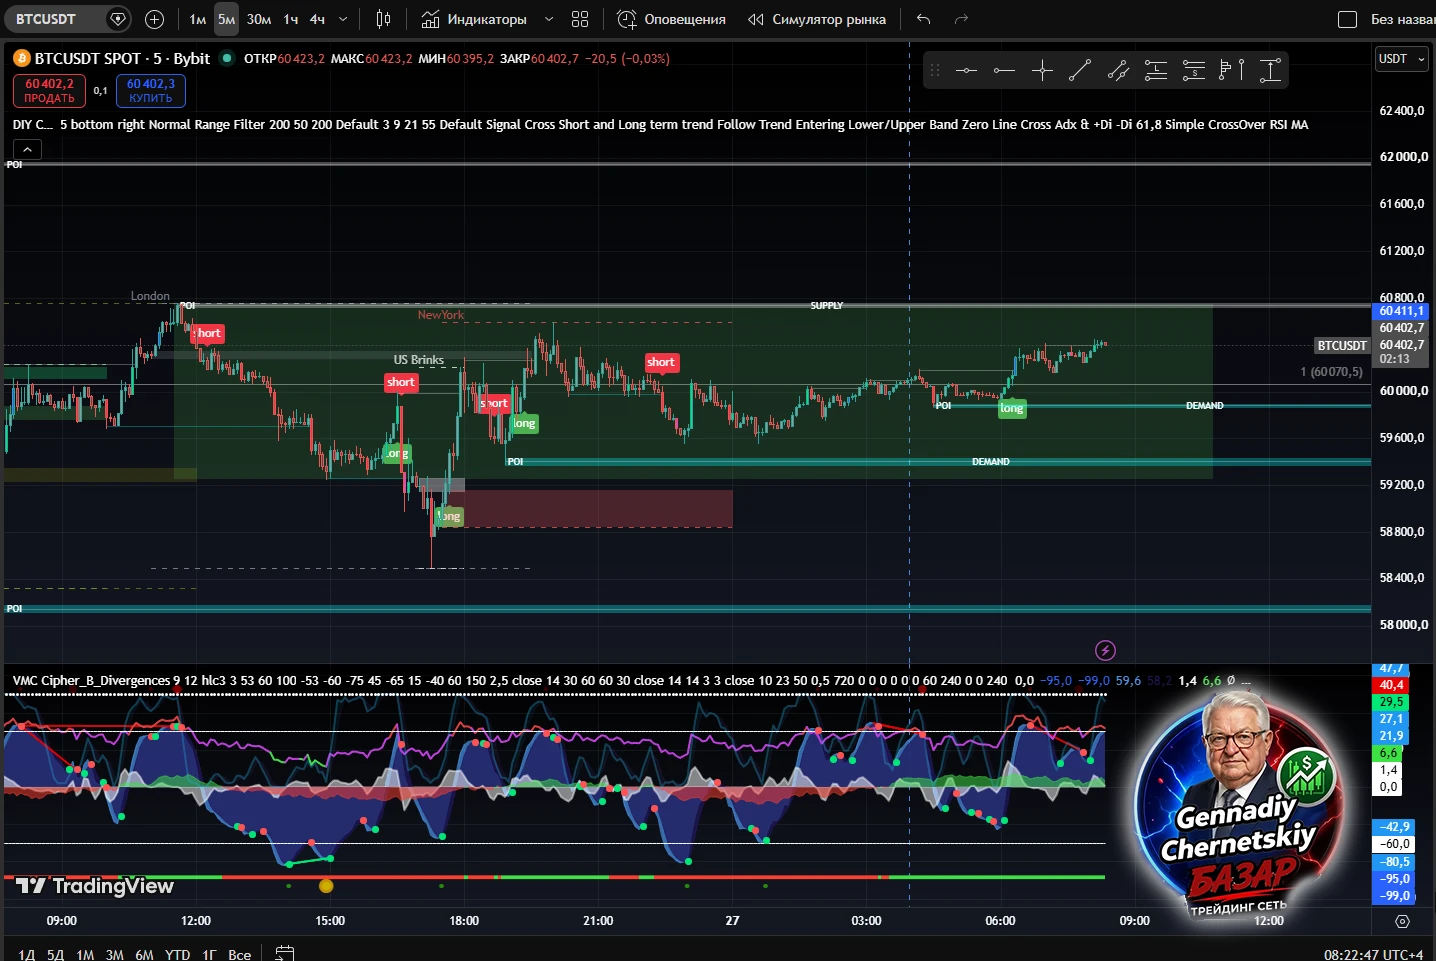Select the fixed range volume profile tool

pyautogui.click(x=1232, y=70)
